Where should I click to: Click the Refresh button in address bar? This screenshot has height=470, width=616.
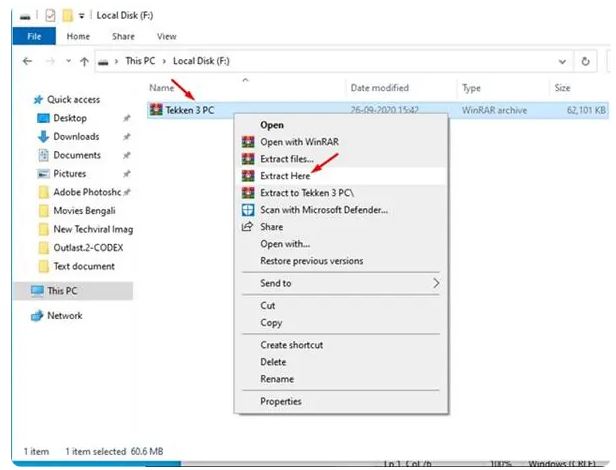tap(585, 61)
